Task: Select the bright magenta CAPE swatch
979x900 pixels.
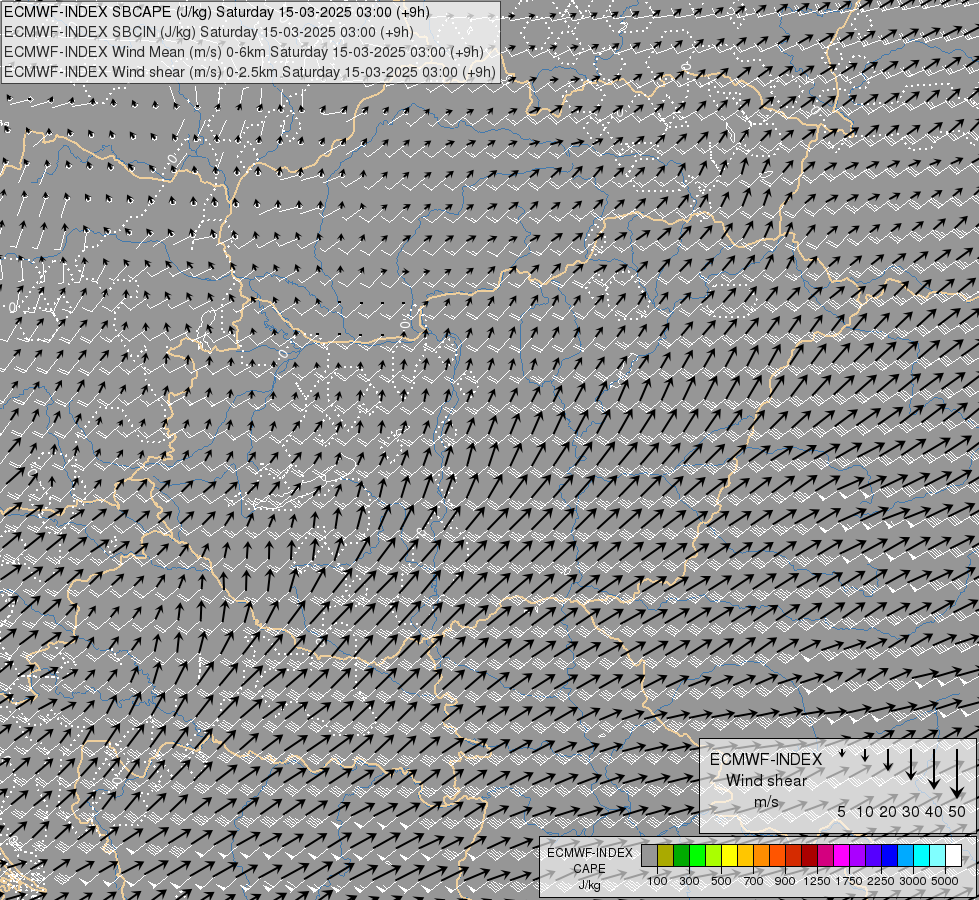Action: (x=842, y=855)
